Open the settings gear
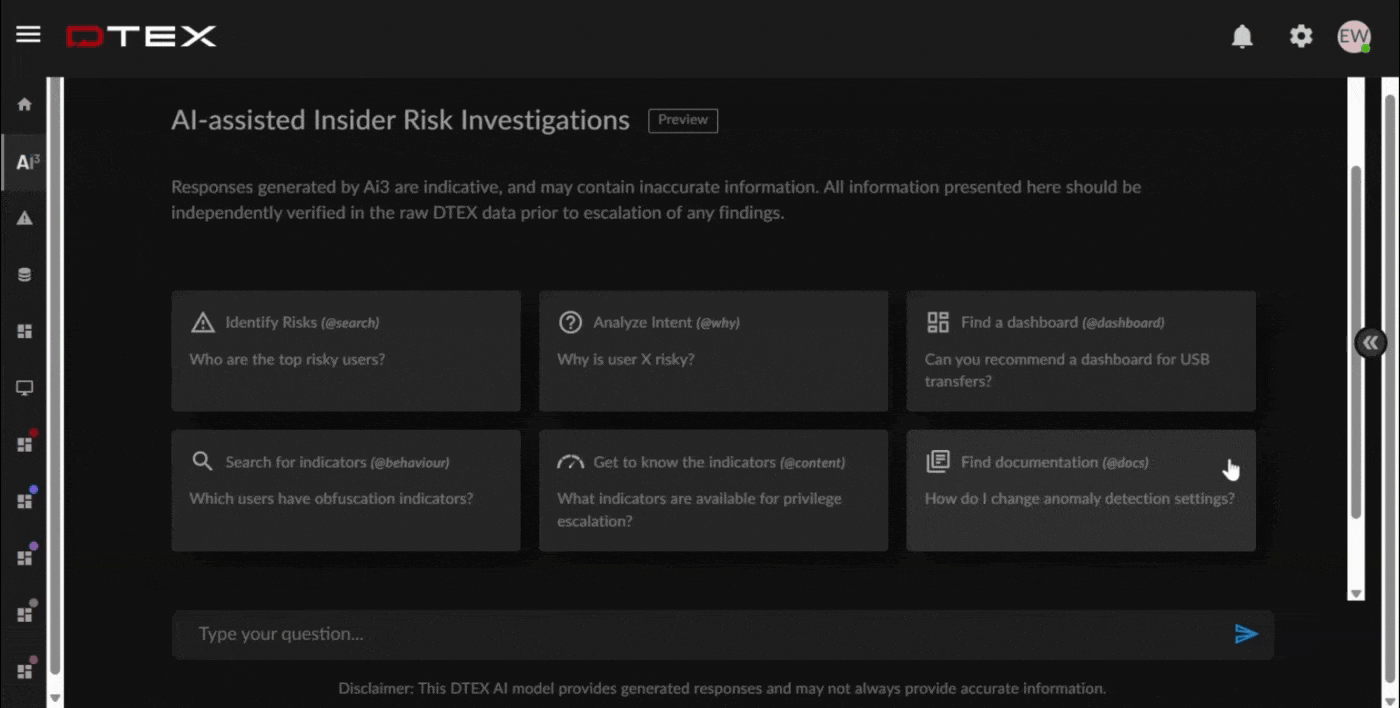The width and height of the screenshot is (1400, 708). click(x=1300, y=36)
